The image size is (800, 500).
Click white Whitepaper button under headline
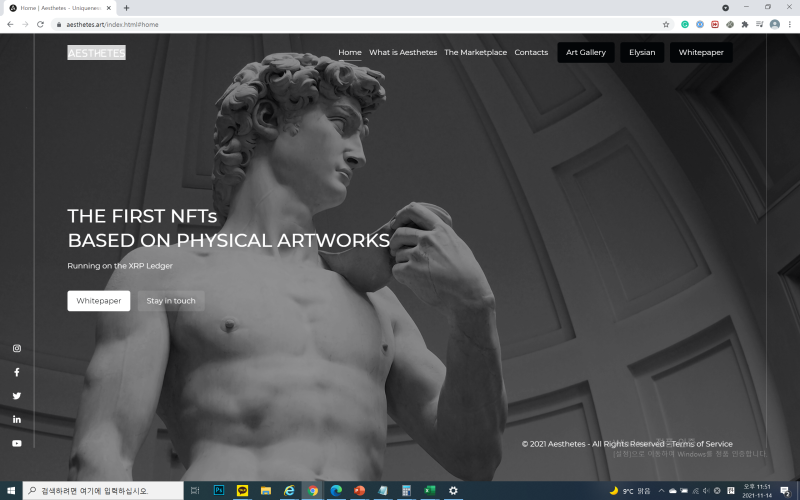pyautogui.click(x=98, y=301)
